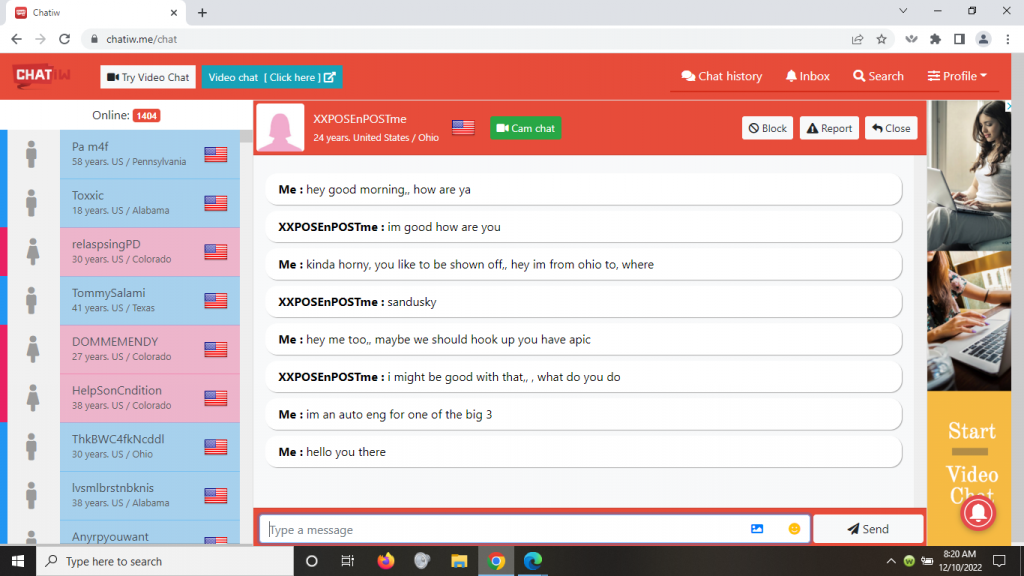Click the red notification bell icon
The width and height of the screenshot is (1024, 576).
[977, 513]
